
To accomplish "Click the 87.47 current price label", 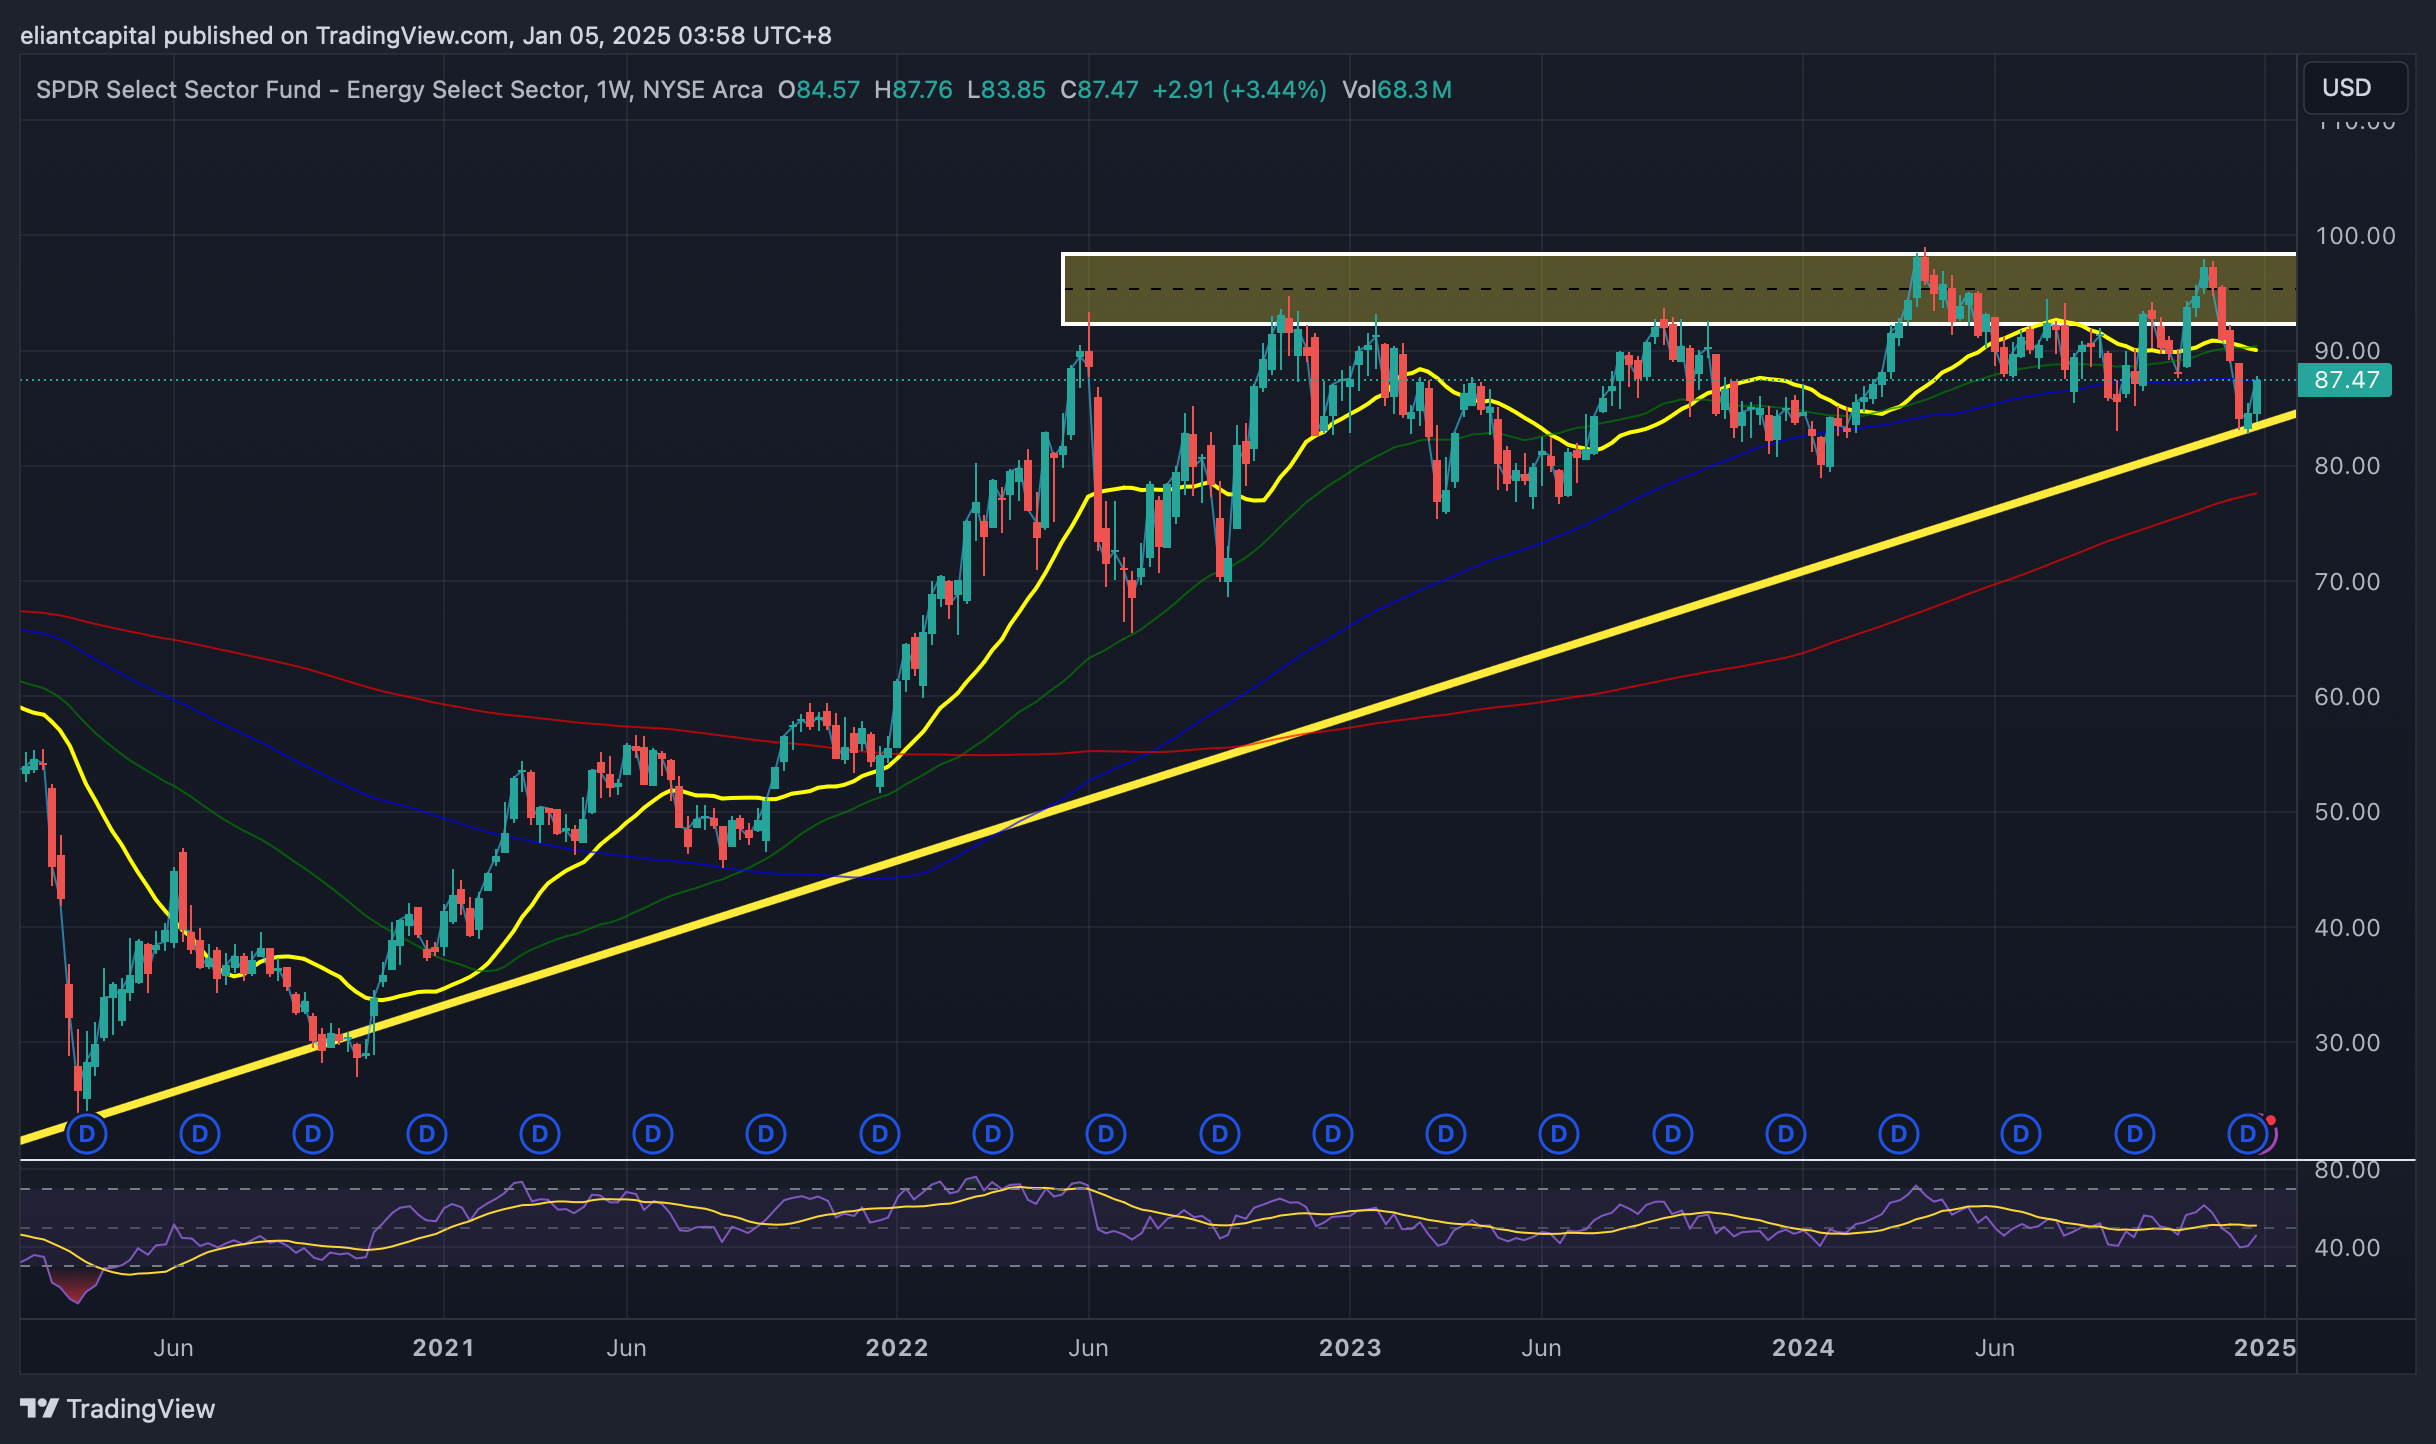I will point(2346,380).
